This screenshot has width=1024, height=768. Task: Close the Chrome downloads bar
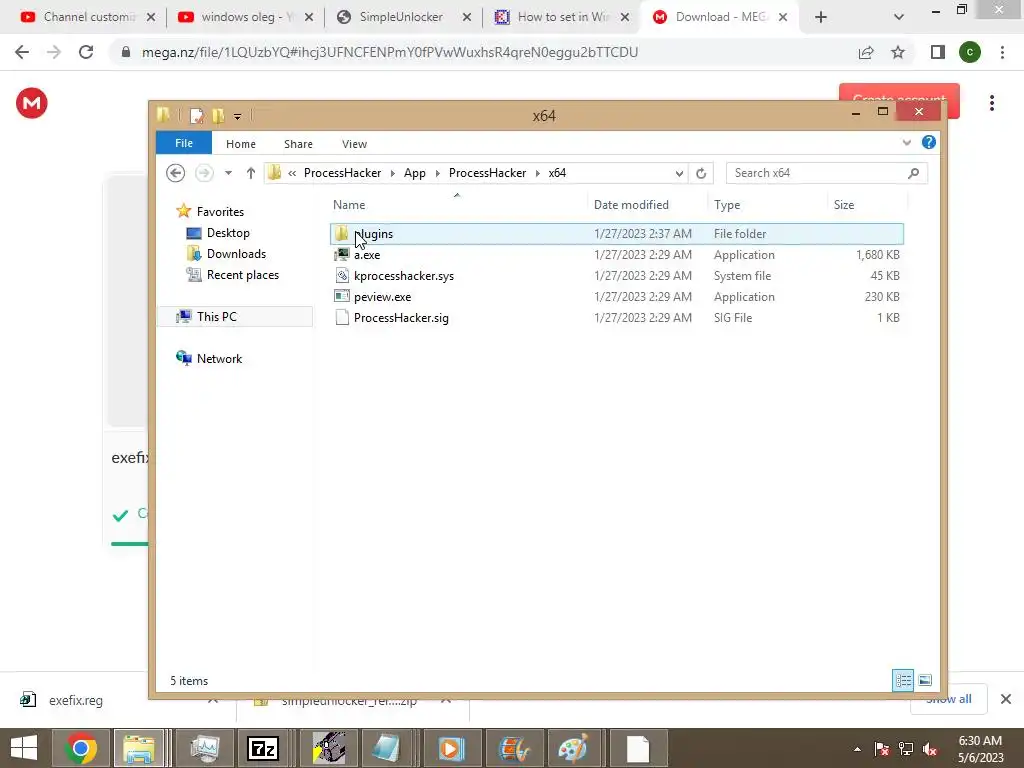(1006, 699)
